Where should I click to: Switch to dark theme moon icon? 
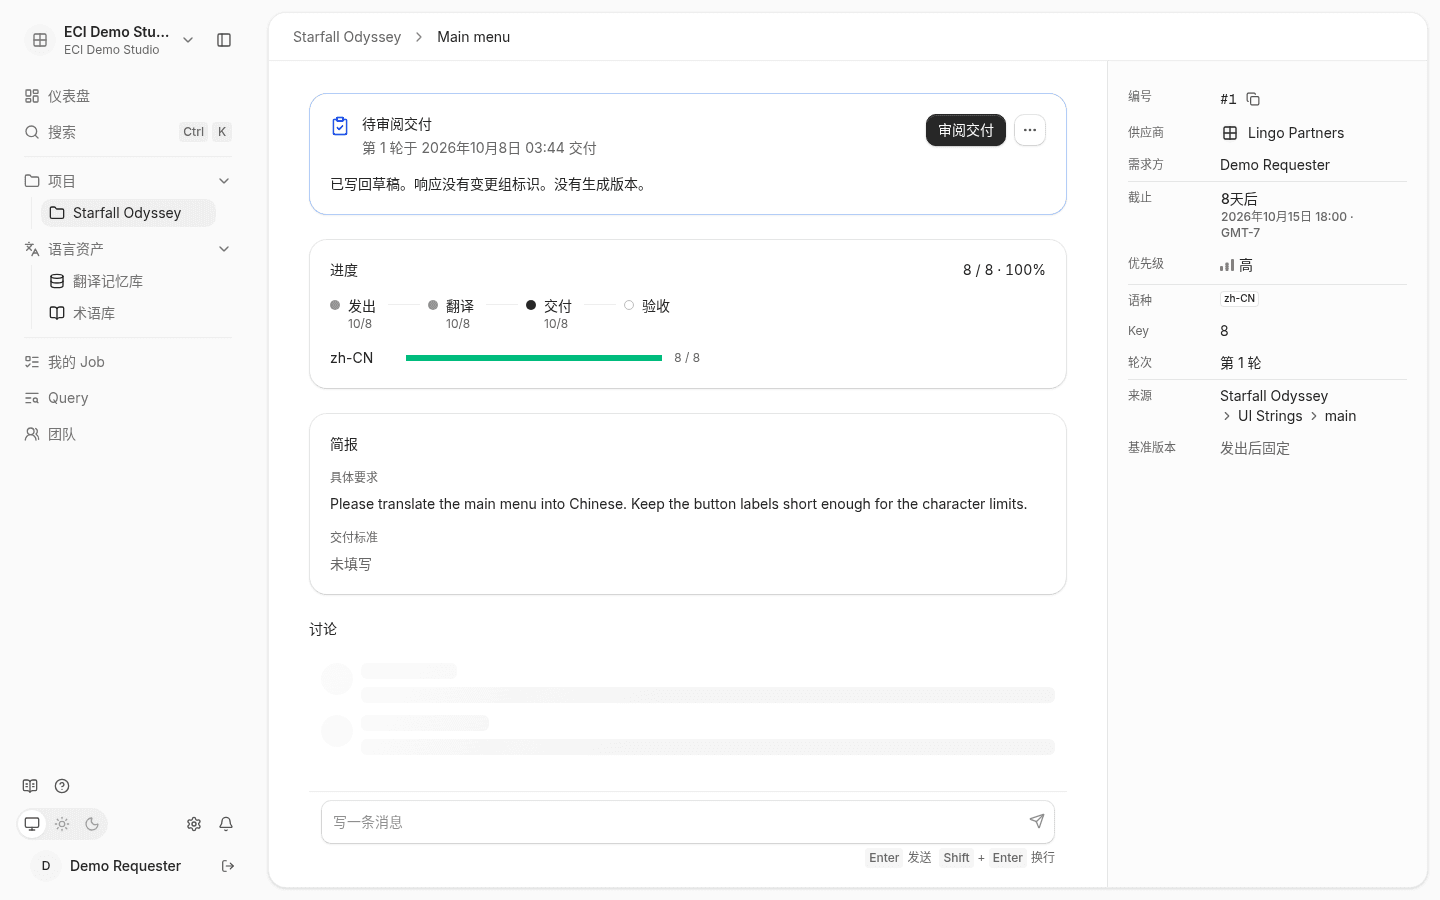click(x=92, y=824)
